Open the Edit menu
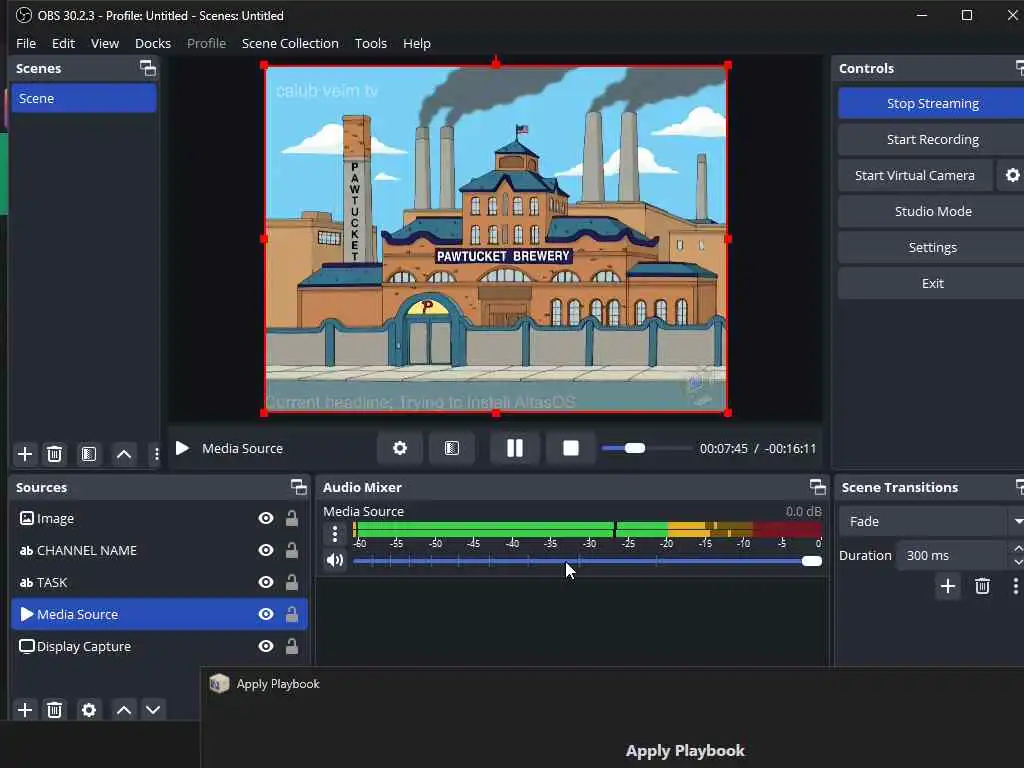The height and width of the screenshot is (768, 1024). pyautogui.click(x=63, y=43)
